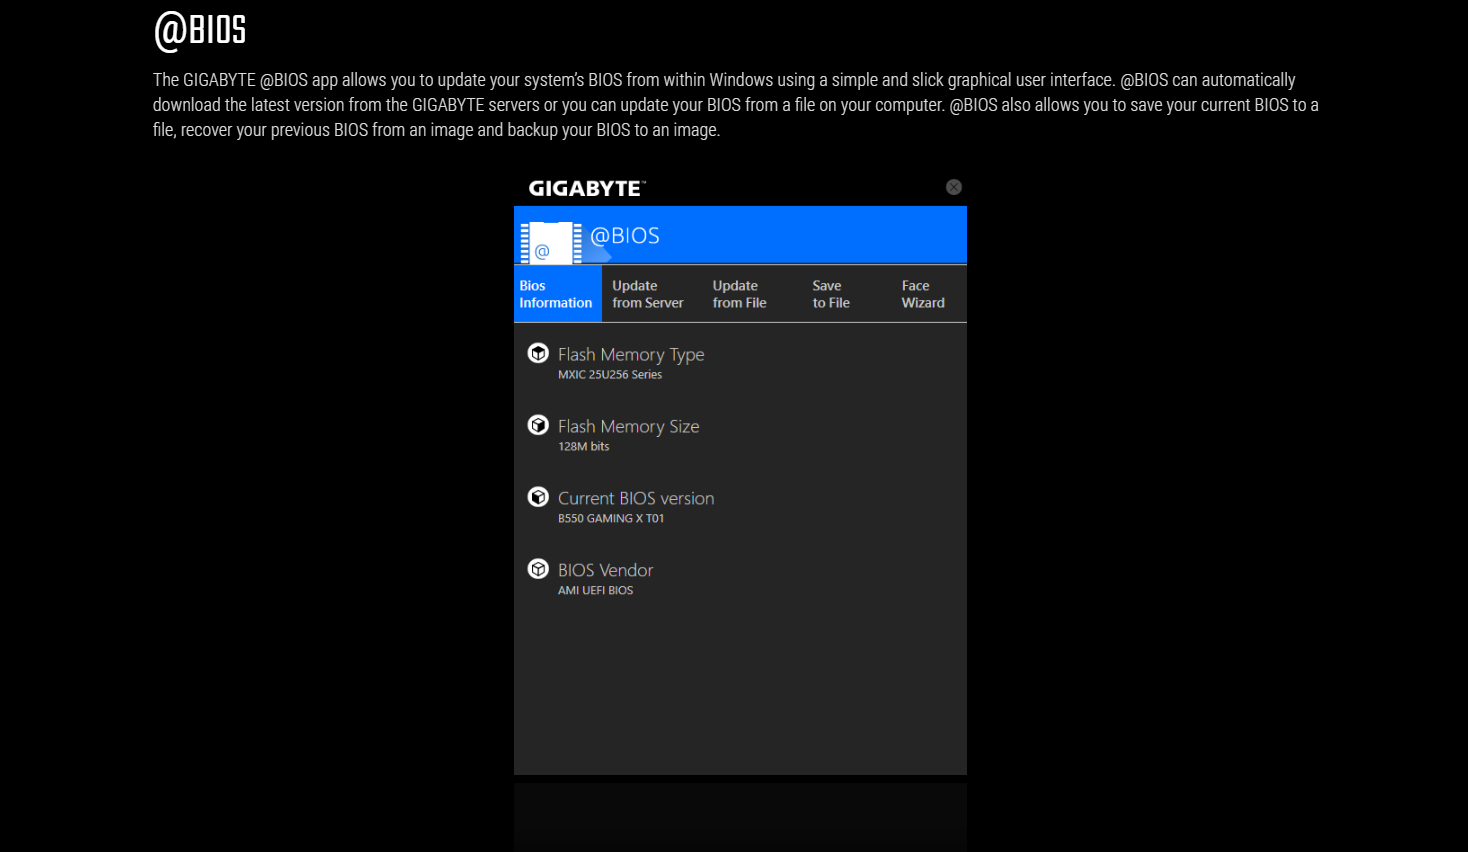Click the Flash Memory Size label

pos(628,427)
